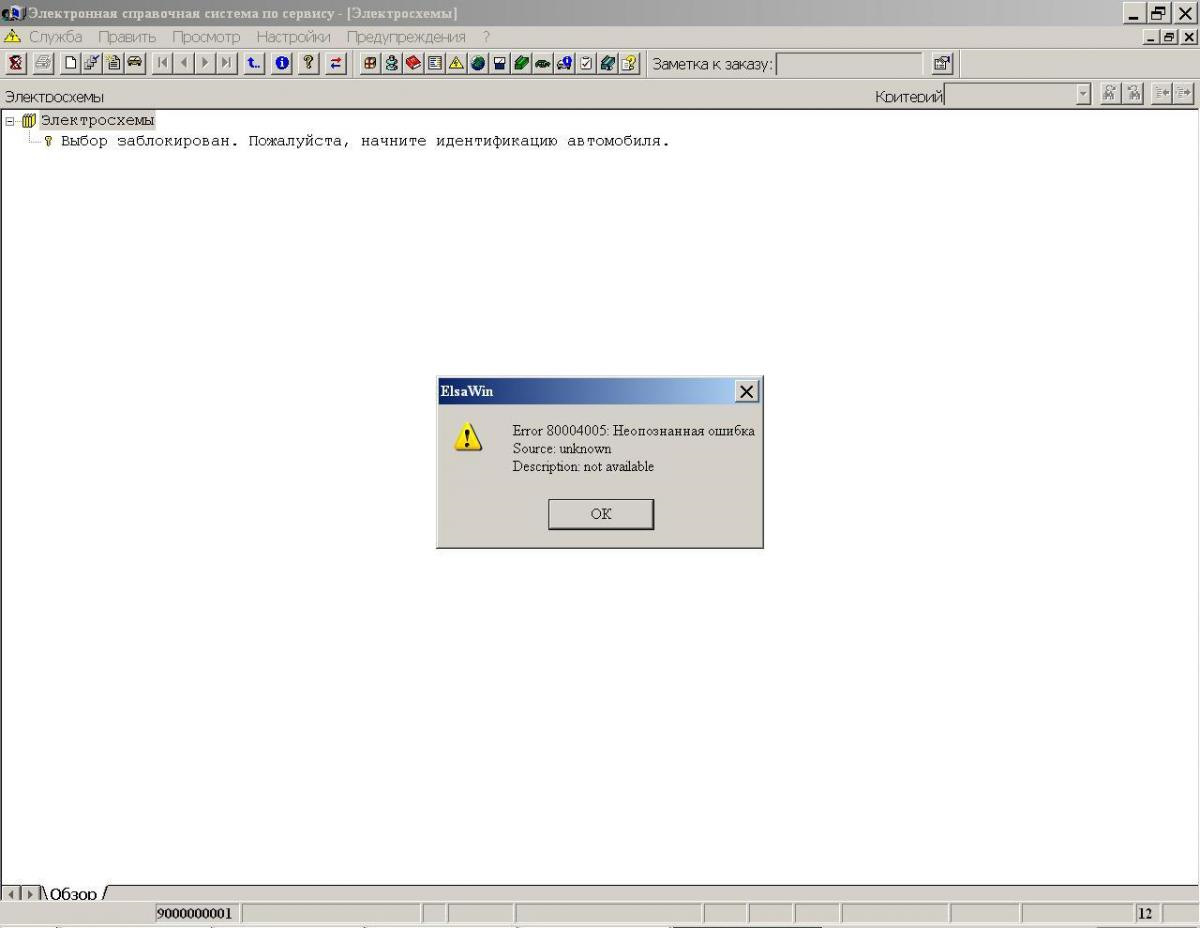Close the ElsaWin error dialog with X
This screenshot has height=928, width=1200.
[x=746, y=392]
